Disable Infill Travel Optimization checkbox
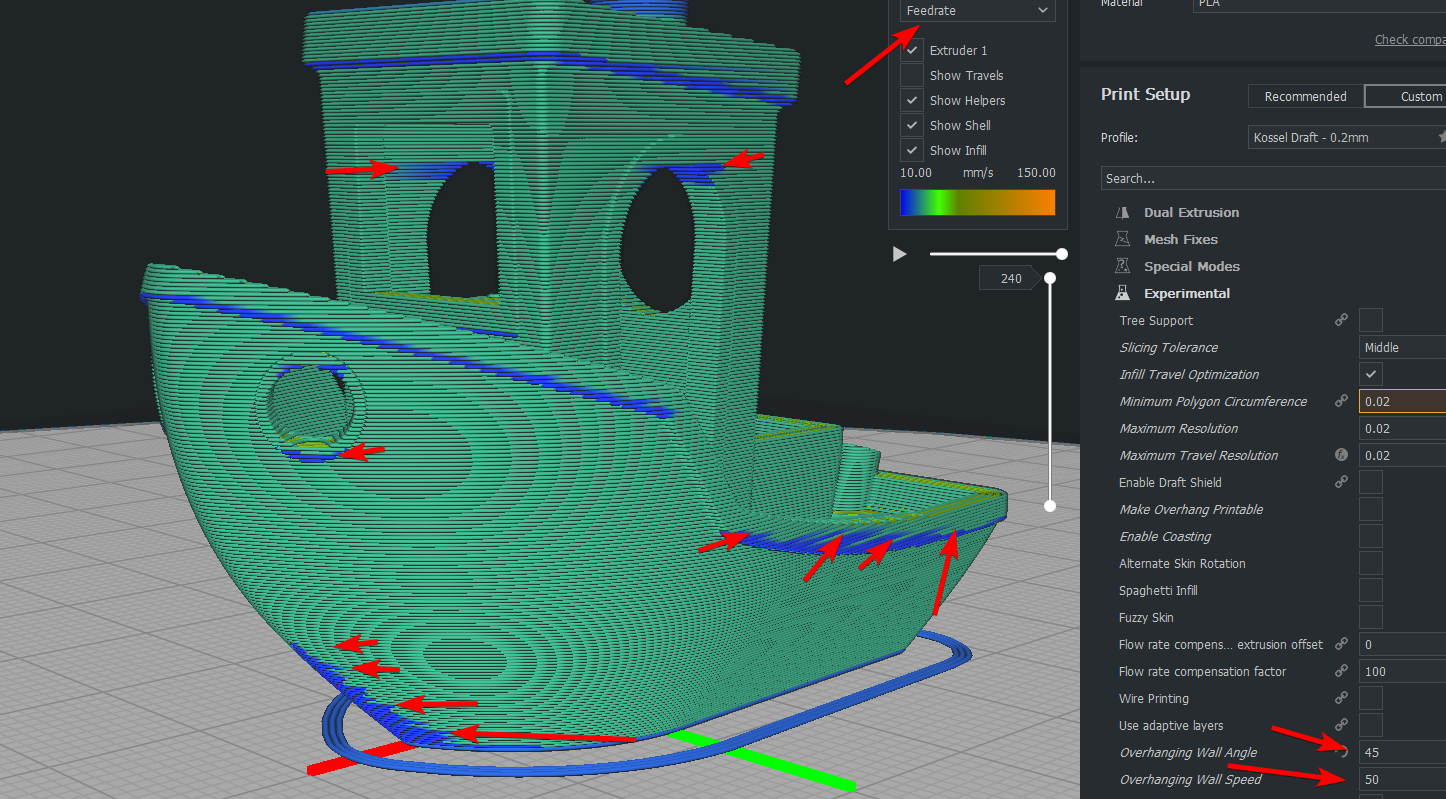The image size is (1446, 799). click(x=1371, y=375)
